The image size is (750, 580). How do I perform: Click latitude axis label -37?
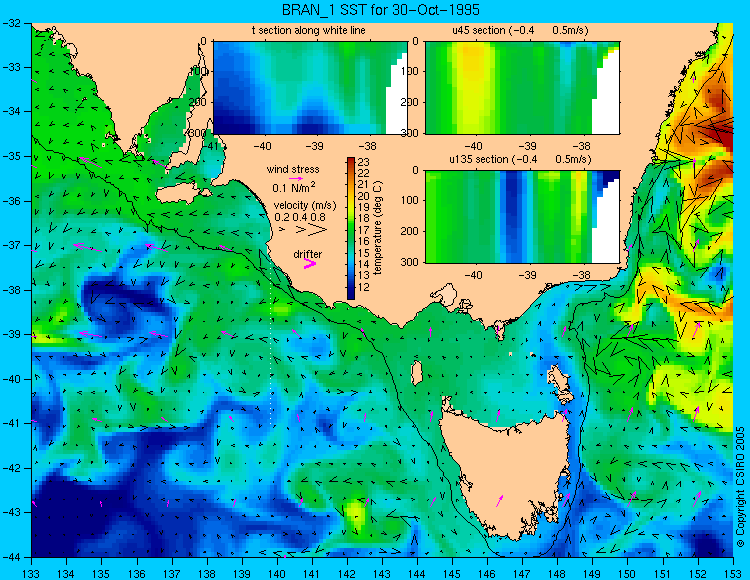pyautogui.click(x=11, y=245)
